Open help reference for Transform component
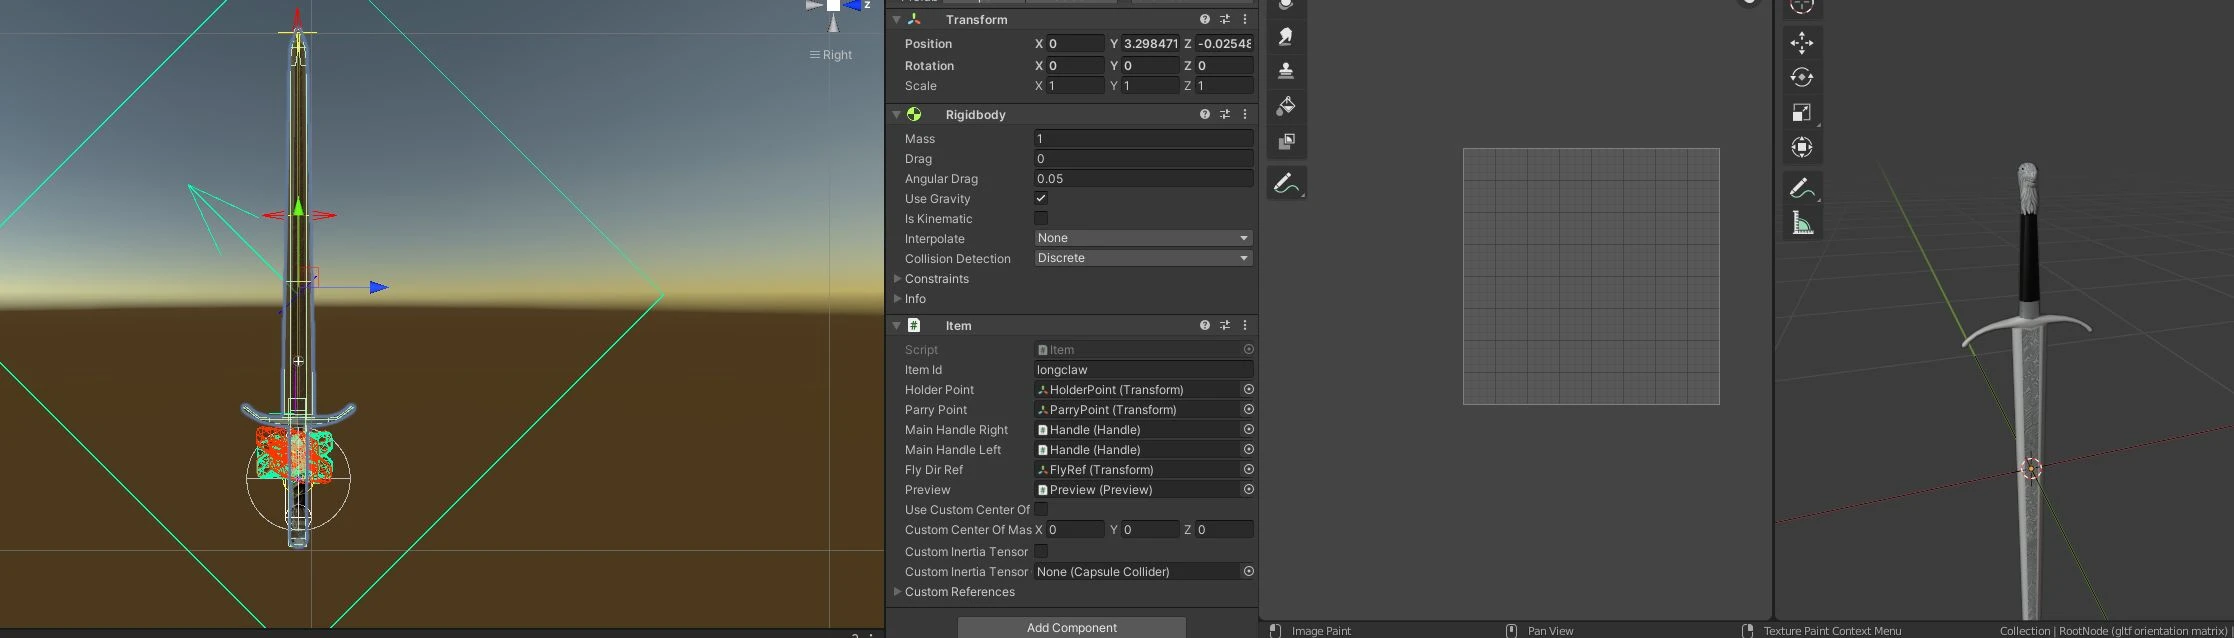The width and height of the screenshot is (2234, 638). [1205, 19]
